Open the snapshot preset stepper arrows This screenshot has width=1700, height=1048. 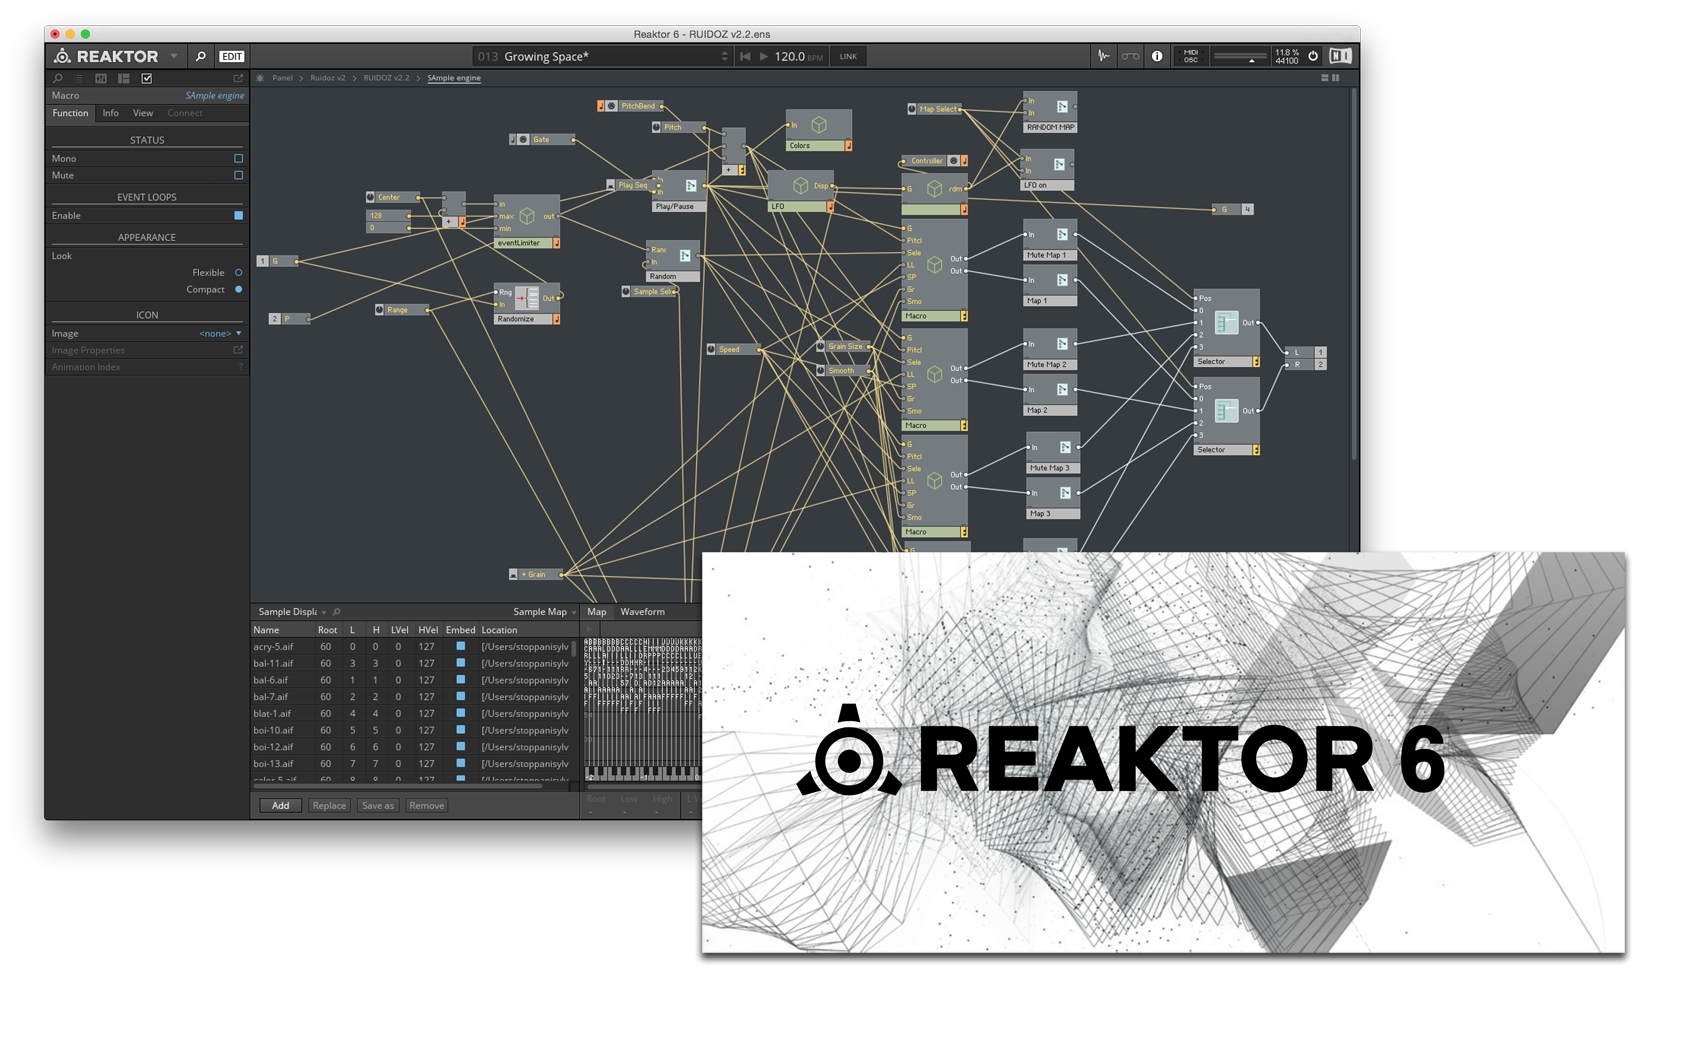tap(725, 56)
